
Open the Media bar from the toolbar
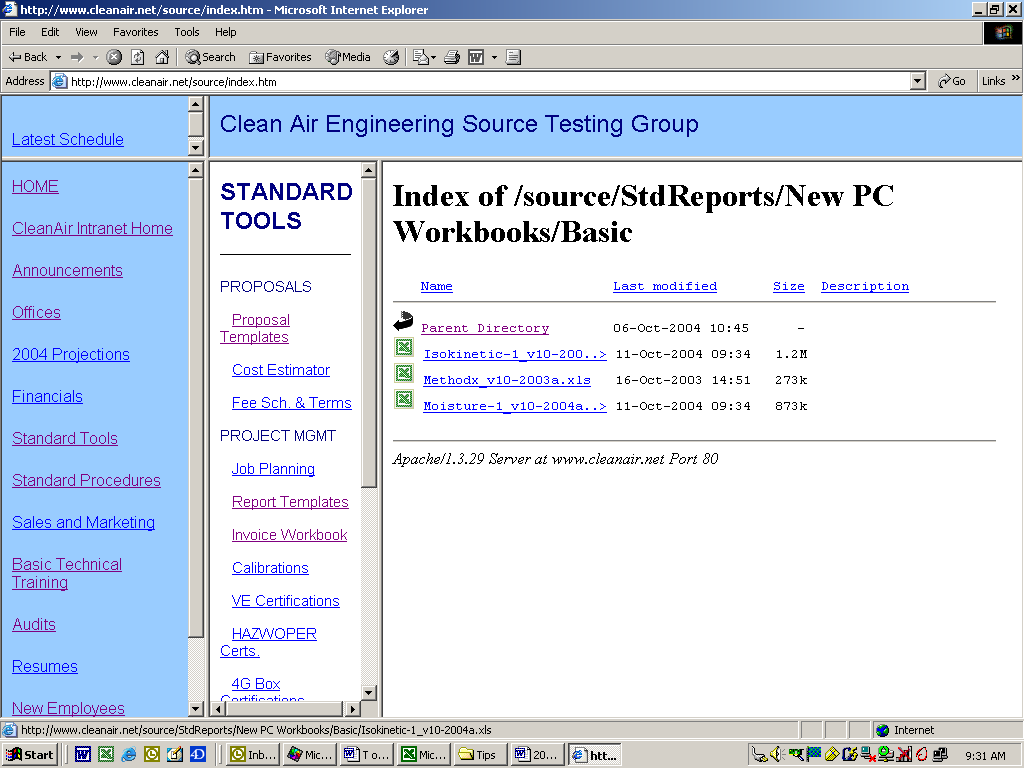[x=348, y=57]
